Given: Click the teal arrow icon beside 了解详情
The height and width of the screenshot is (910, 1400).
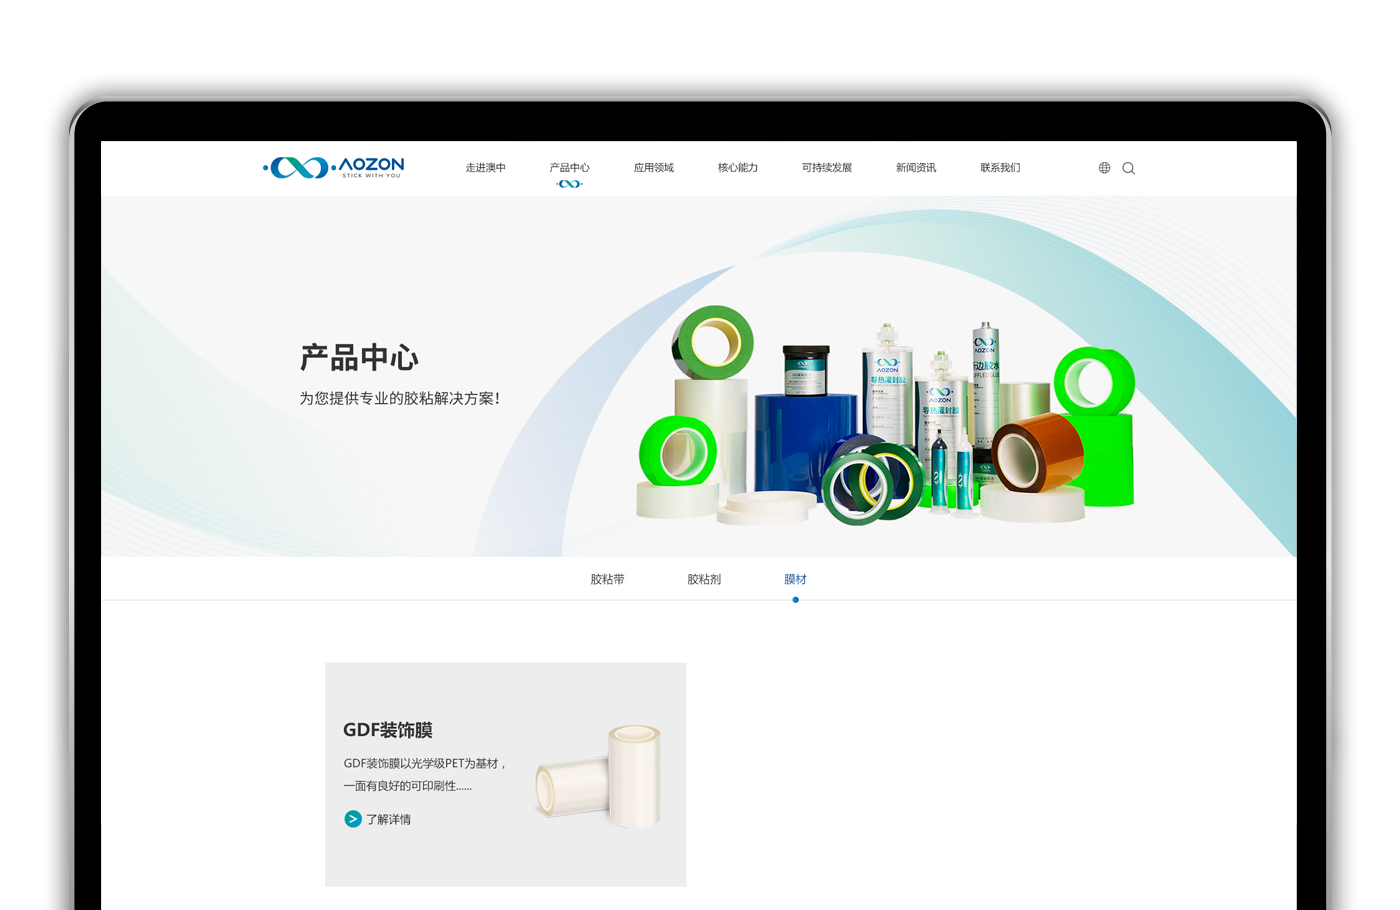Looking at the screenshot, I should pos(353,819).
